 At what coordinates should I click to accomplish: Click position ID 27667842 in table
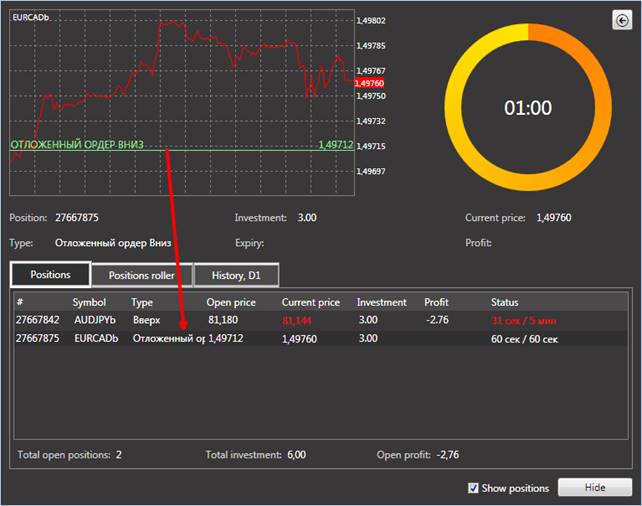click(x=39, y=320)
